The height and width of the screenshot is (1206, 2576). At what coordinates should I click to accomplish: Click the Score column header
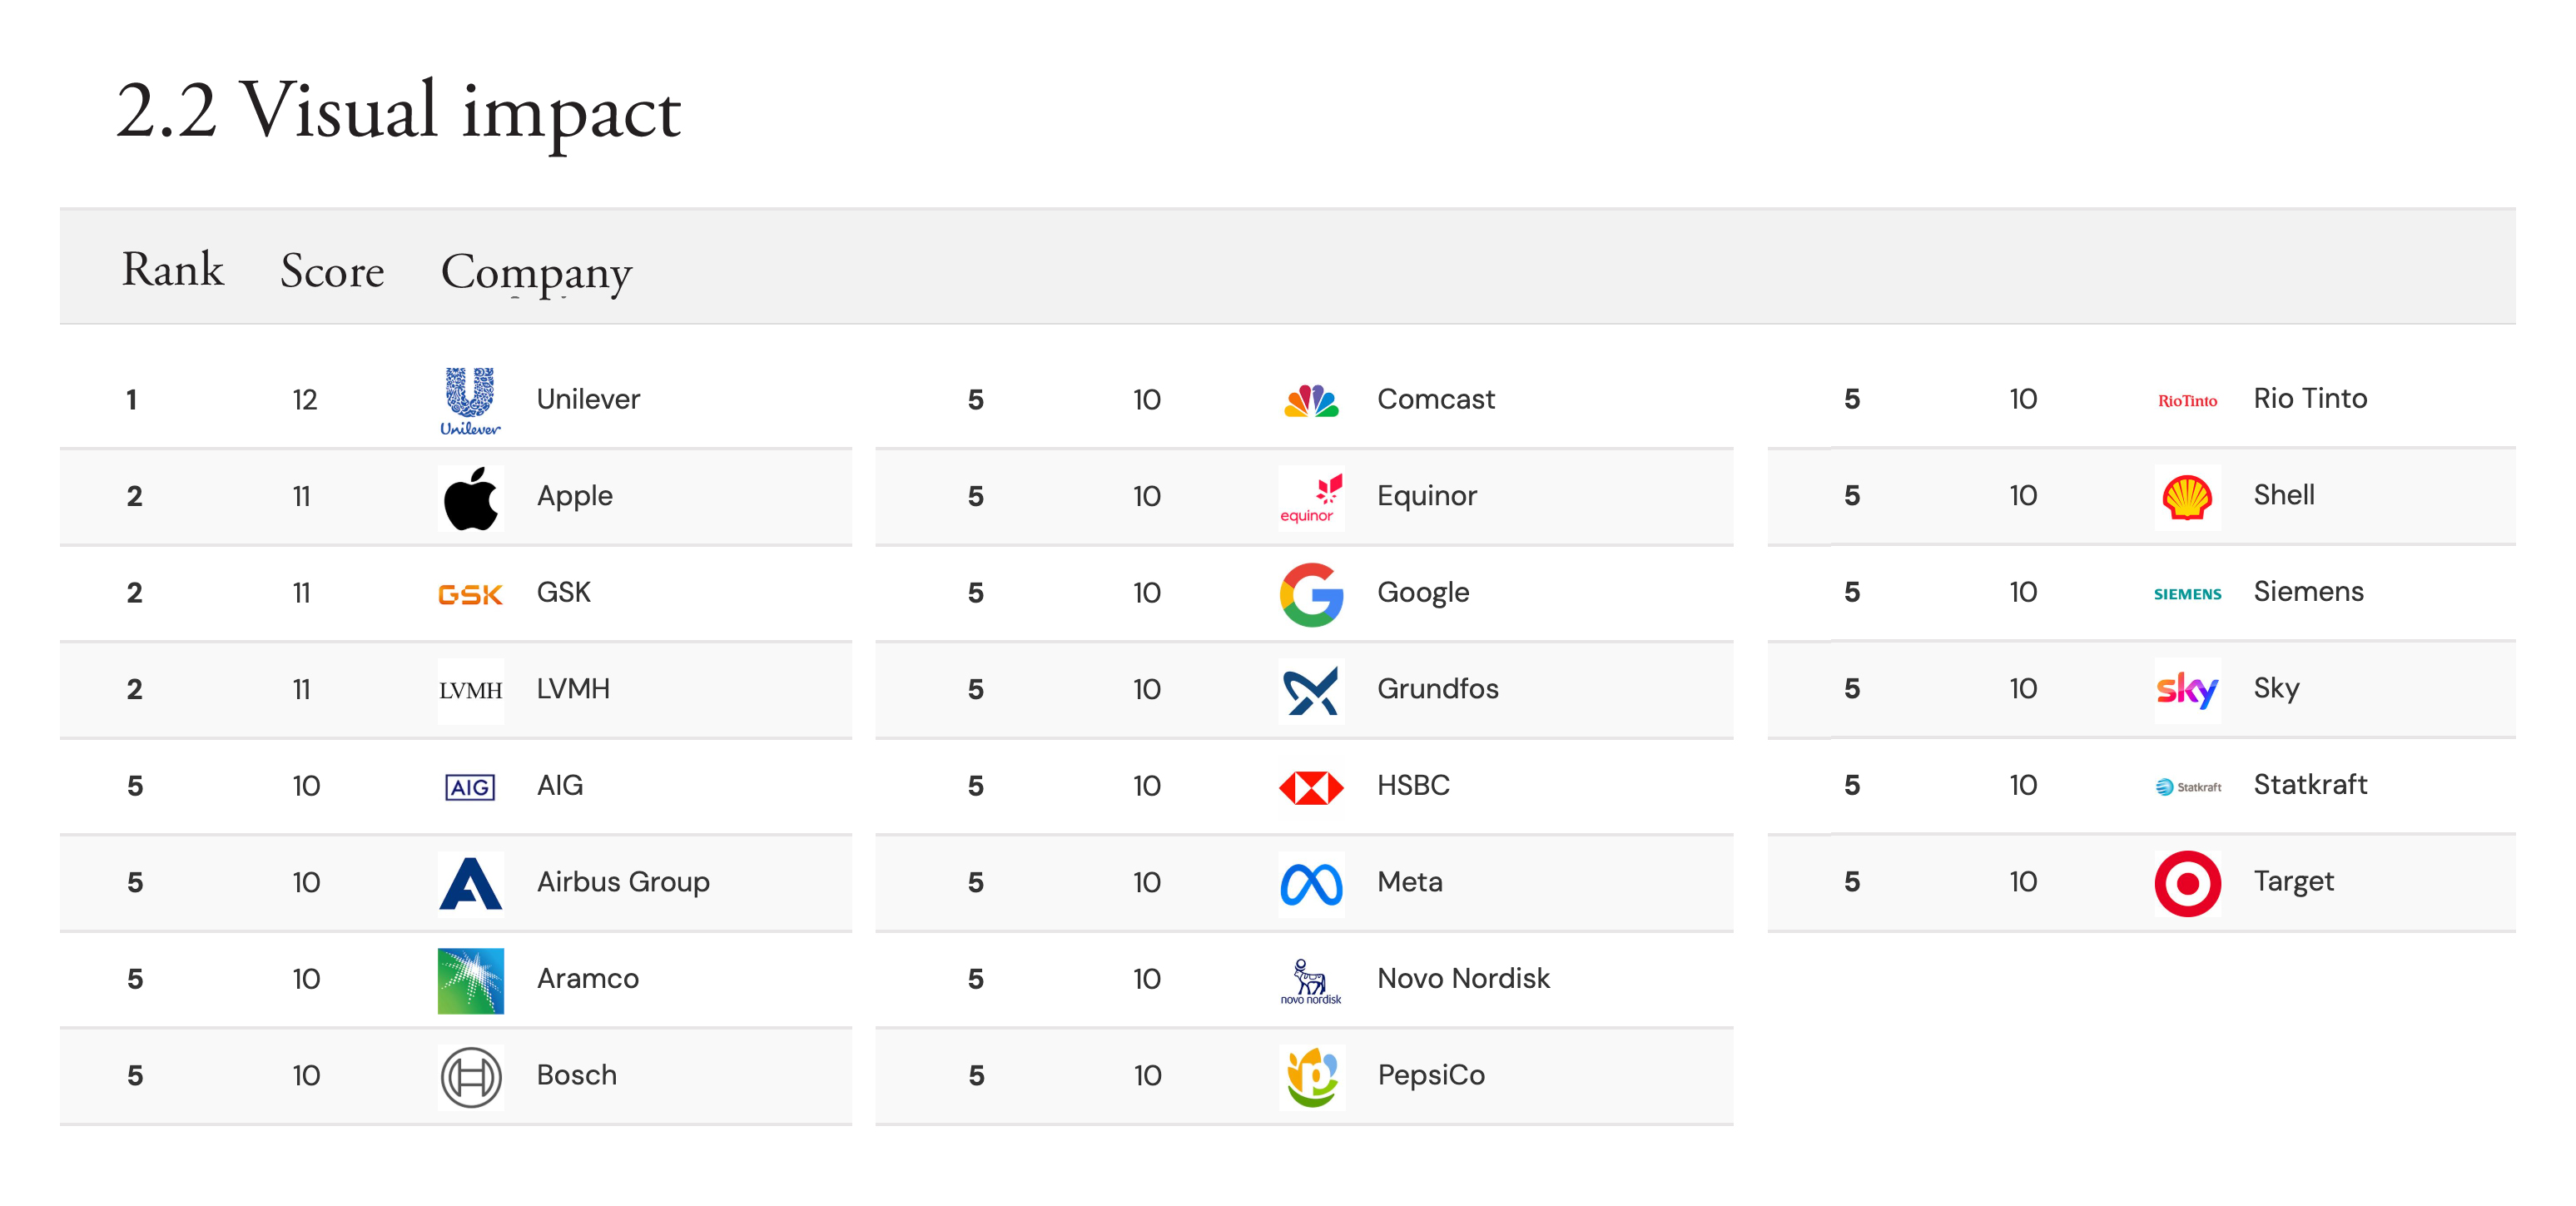pyautogui.click(x=332, y=270)
